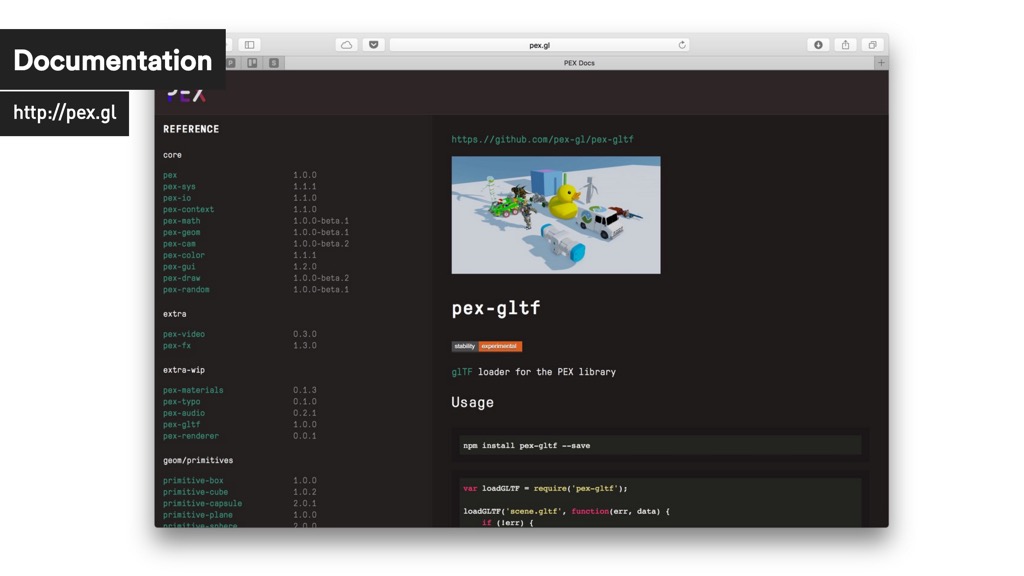The image size is (1024, 576).
Task: Reload the page with refresh icon
Action: tap(682, 45)
